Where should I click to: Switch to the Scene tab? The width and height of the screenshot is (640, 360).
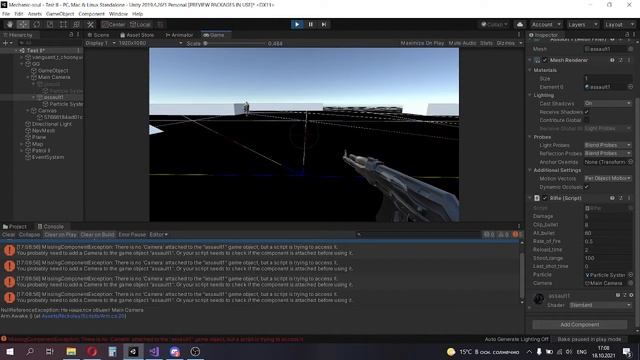(x=98, y=35)
